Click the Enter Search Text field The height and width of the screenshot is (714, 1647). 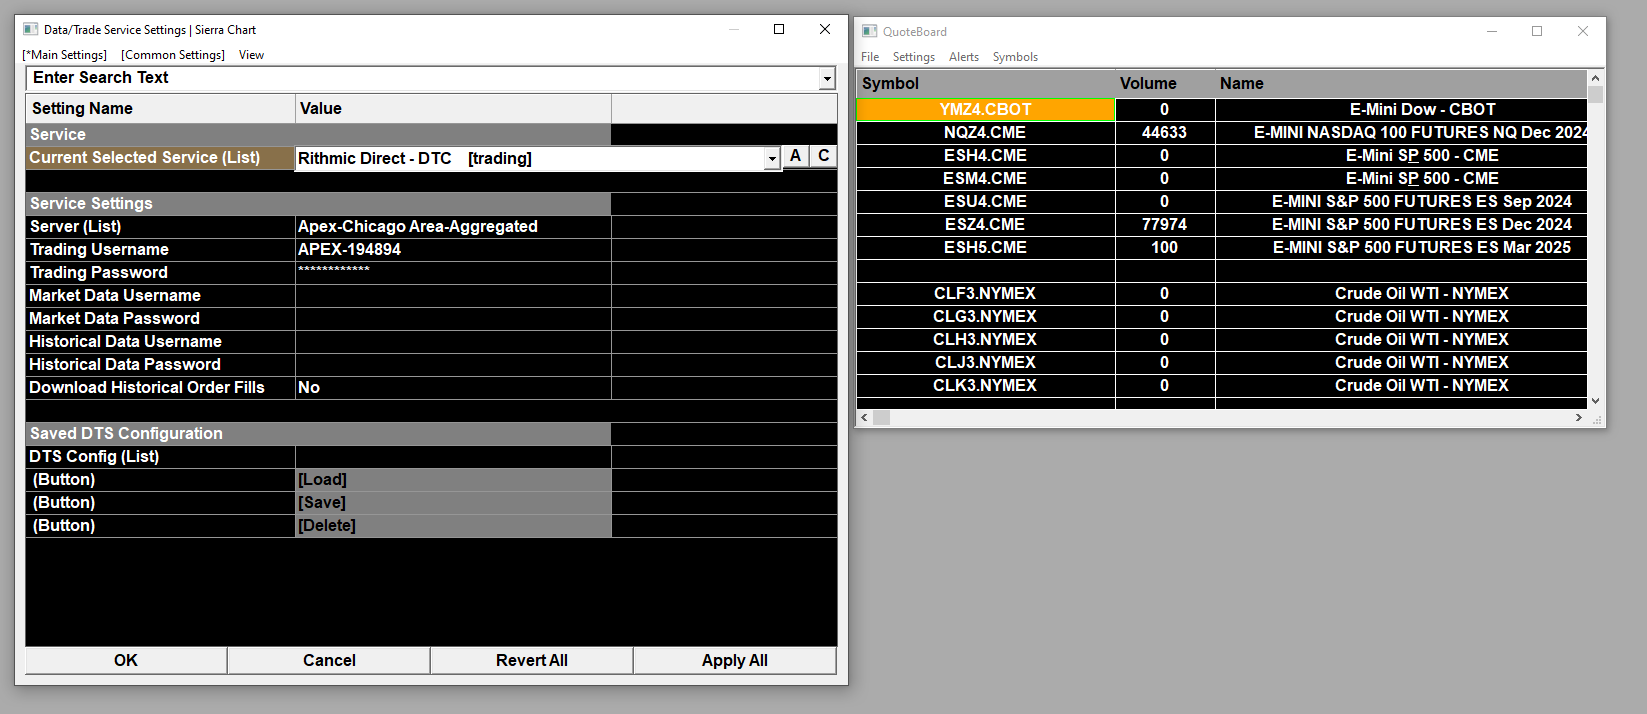[x=422, y=78]
